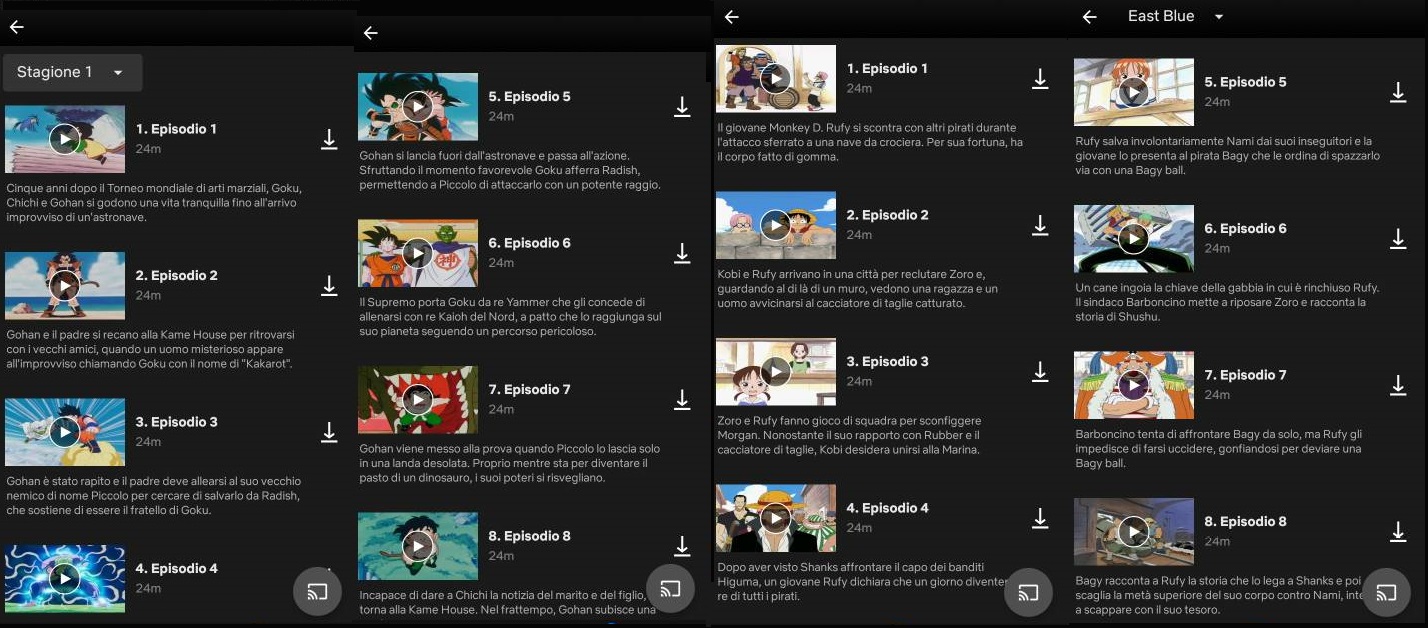Download East Blue Episodio 7 with Barboncino versus Bagy

[x=1398, y=385]
